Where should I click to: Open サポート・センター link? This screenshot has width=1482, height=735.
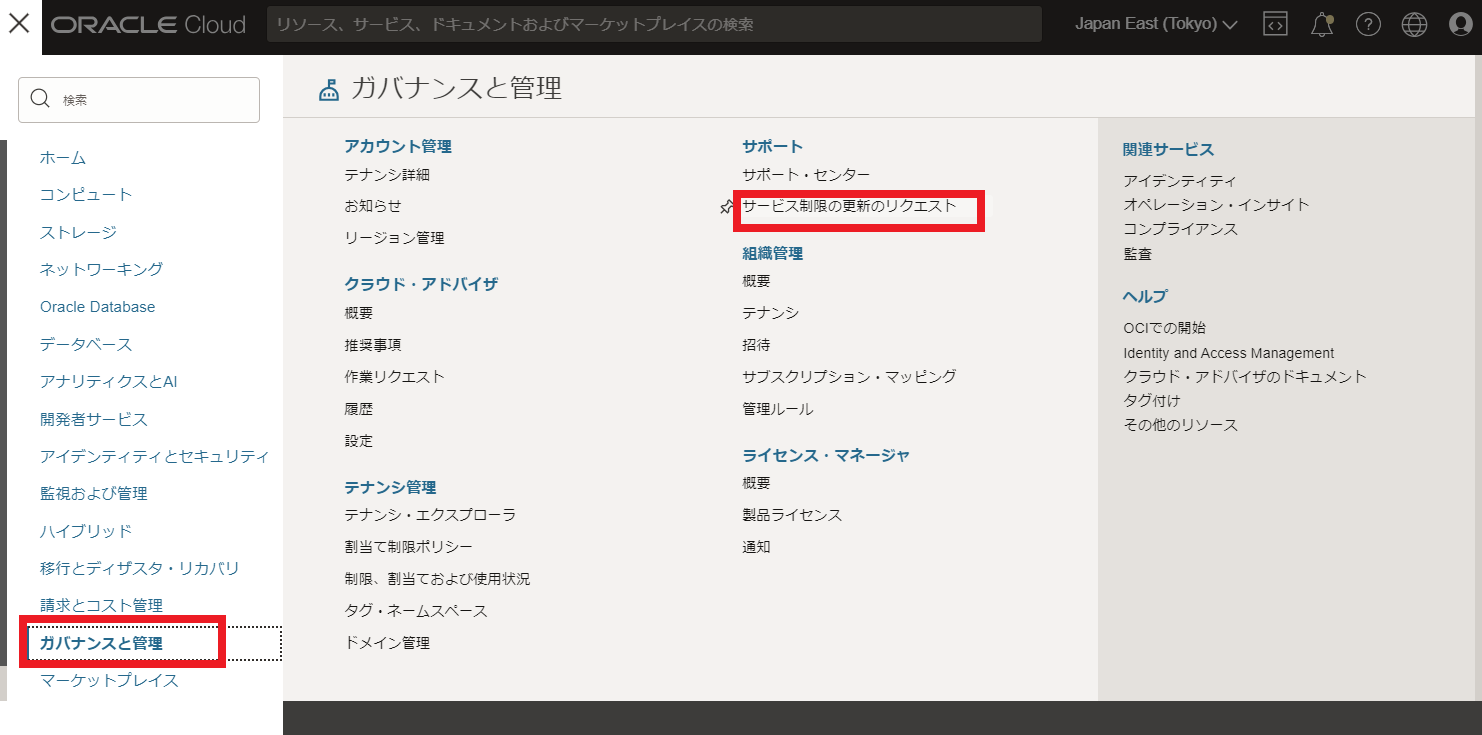point(806,175)
